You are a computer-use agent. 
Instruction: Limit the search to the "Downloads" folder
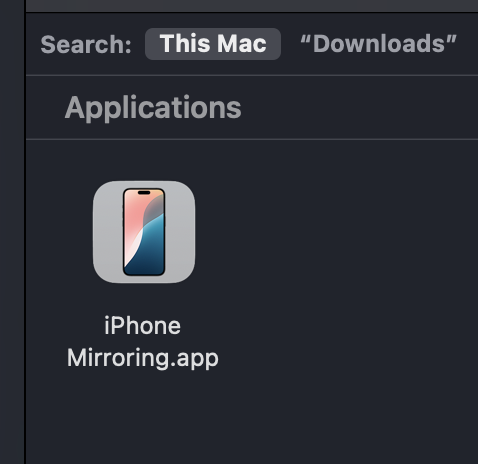(378, 44)
